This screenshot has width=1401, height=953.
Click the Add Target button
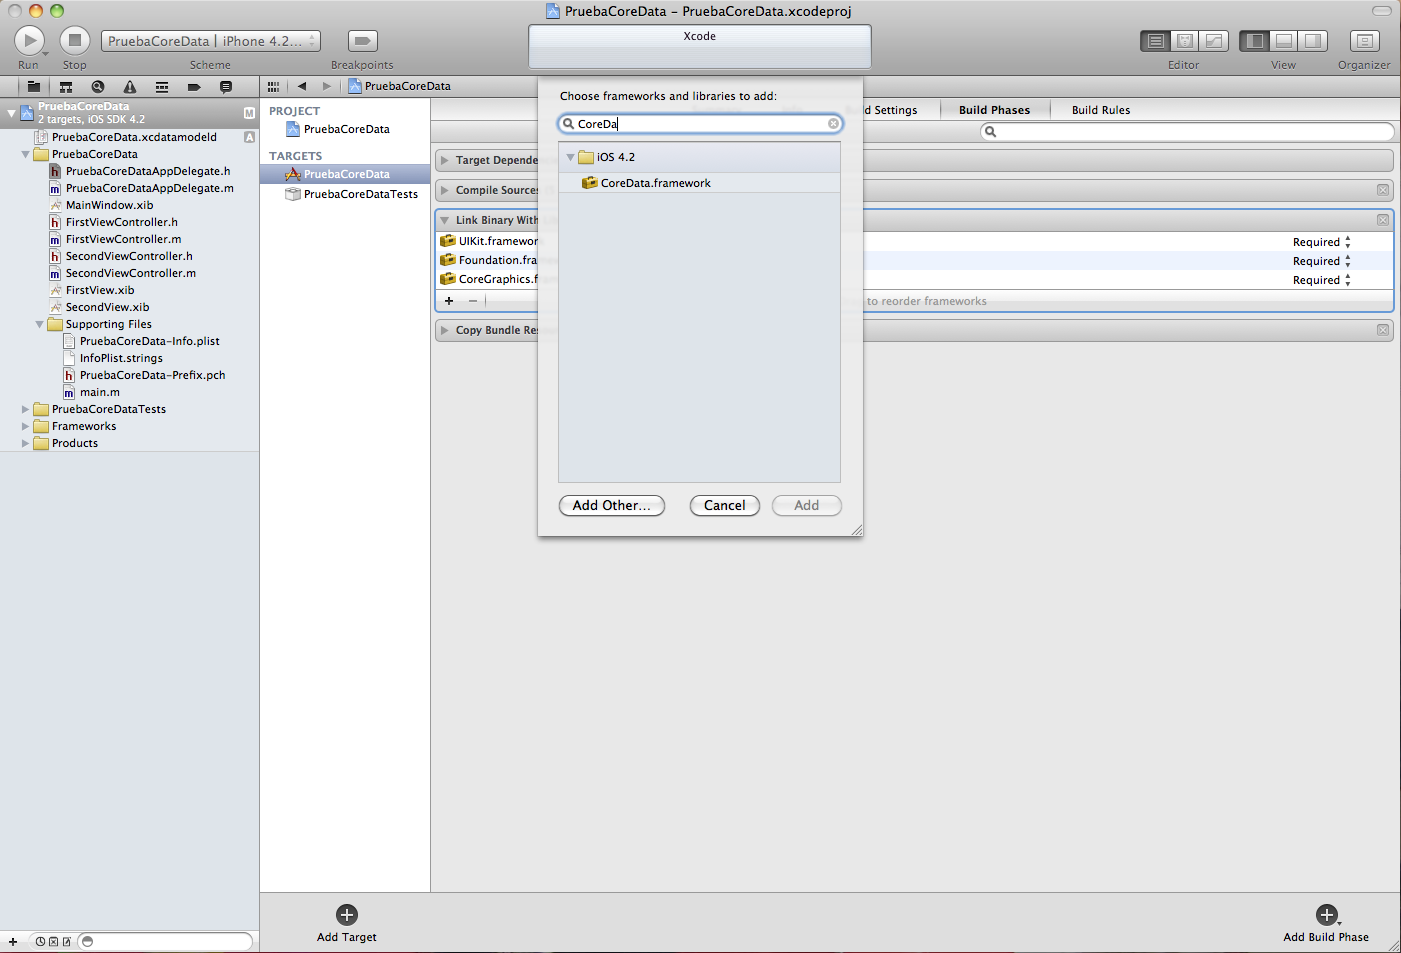pos(347,923)
